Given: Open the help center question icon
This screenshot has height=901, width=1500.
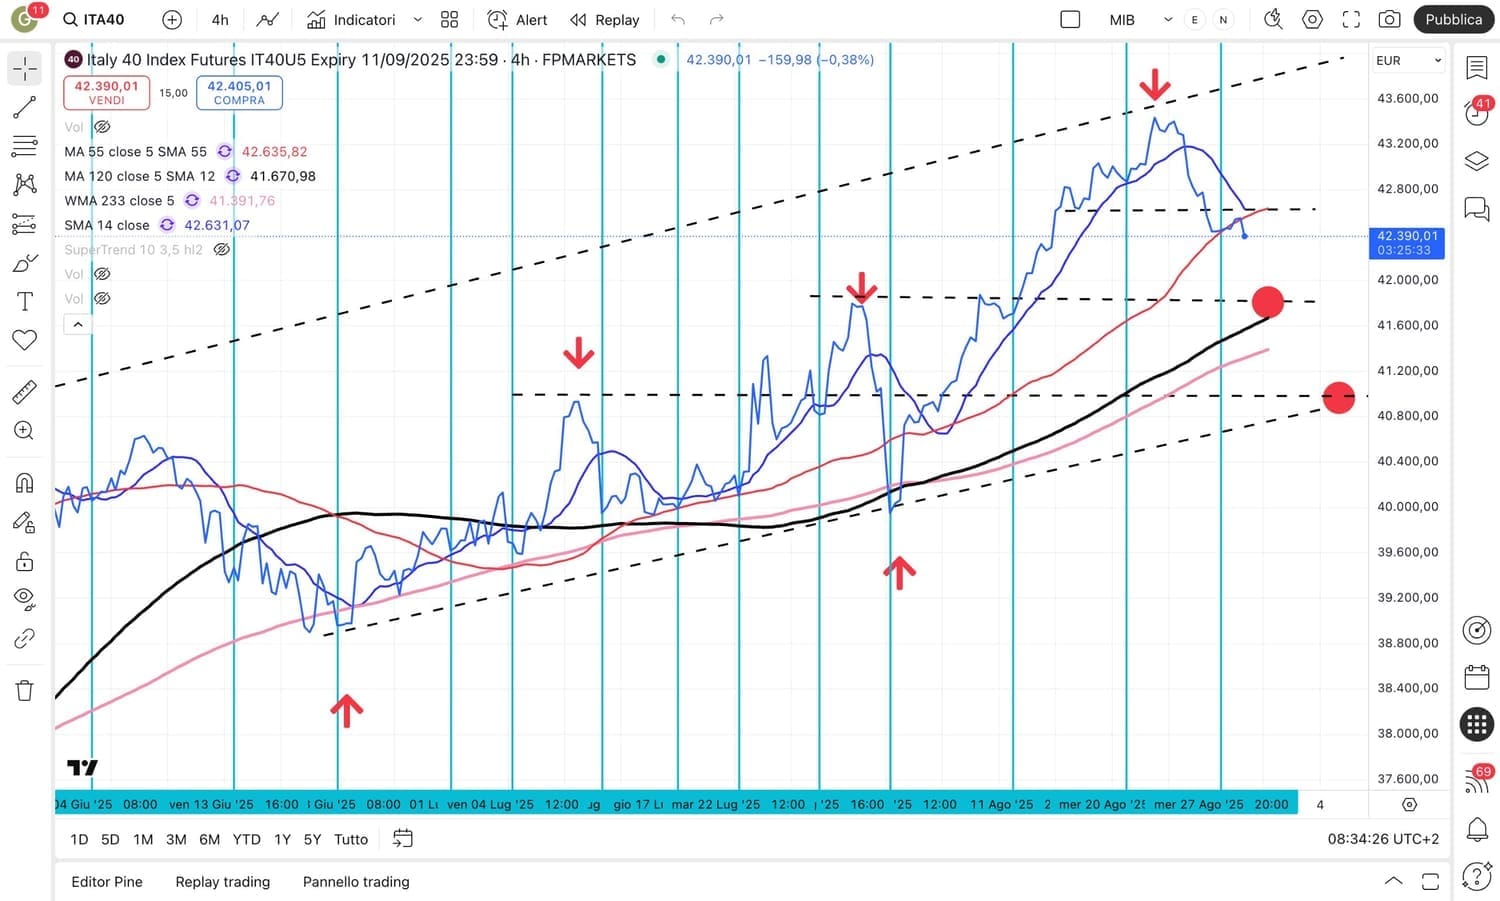Looking at the screenshot, I should click(x=1477, y=876).
